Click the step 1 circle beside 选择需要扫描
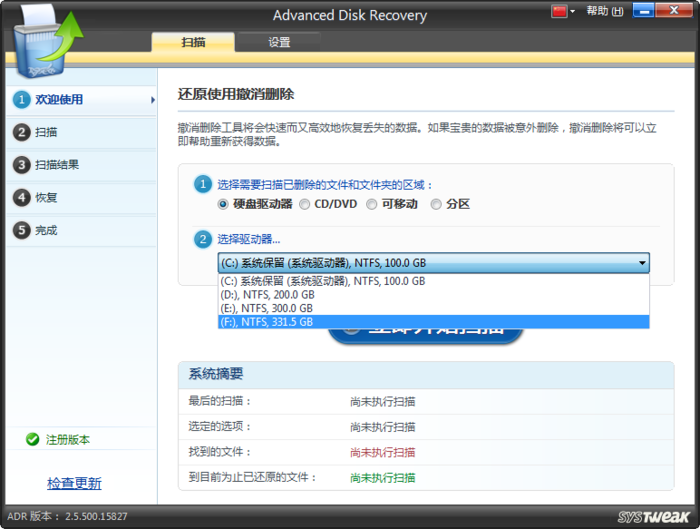The width and height of the screenshot is (700, 529). click(x=203, y=184)
